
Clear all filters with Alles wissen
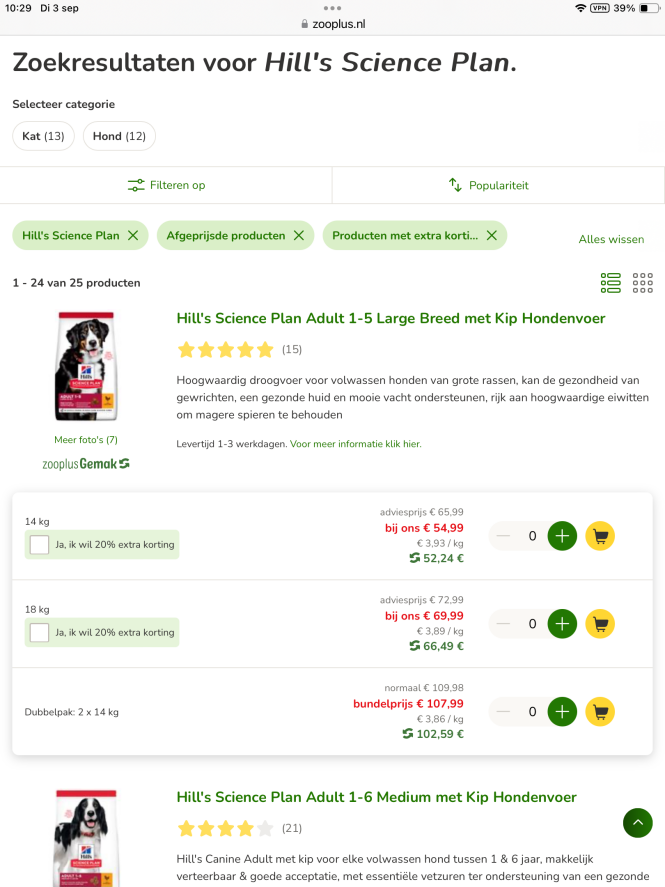pyautogui.click(x=611, y=239)
